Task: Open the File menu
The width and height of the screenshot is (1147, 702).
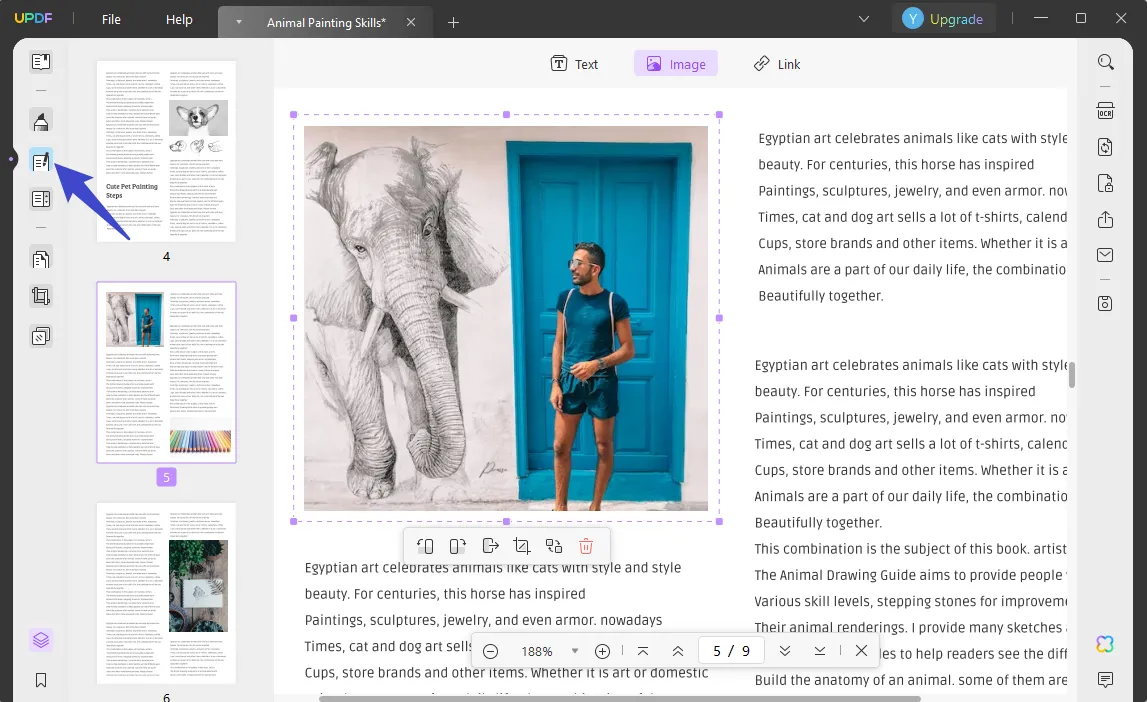Action: tap(110, 19)
